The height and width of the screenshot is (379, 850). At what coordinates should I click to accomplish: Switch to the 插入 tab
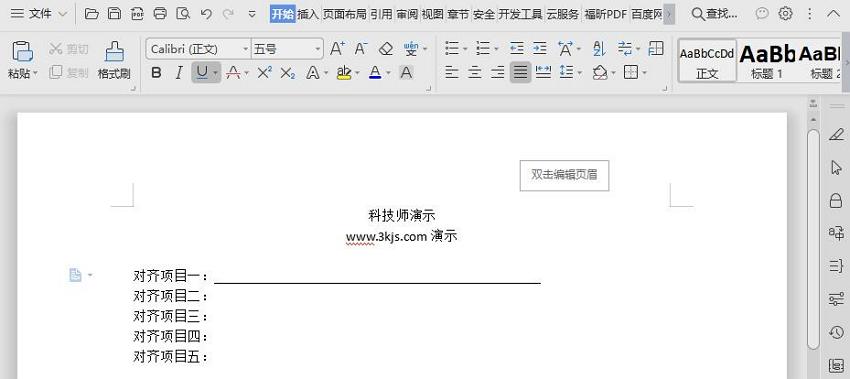(x=308, y=15)
